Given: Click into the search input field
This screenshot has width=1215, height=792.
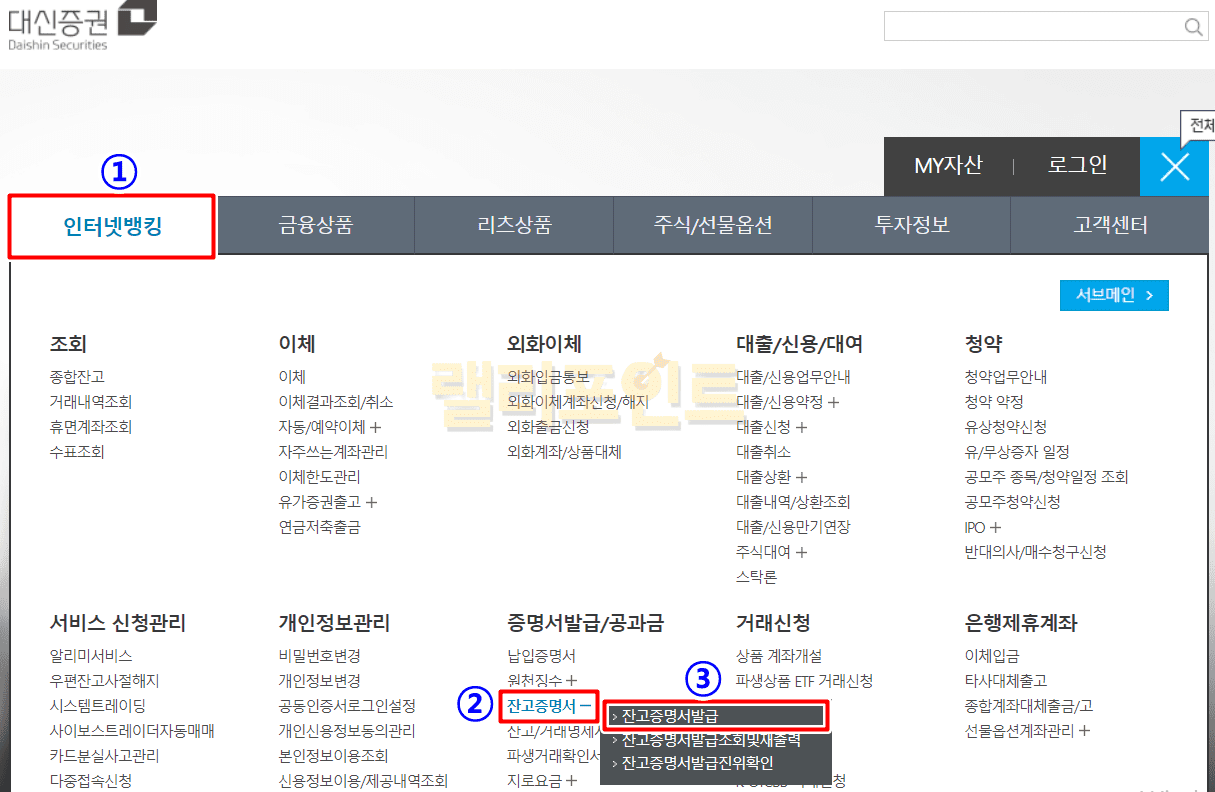Looking at the screenshot, I should pyautogui.click(x=1030, y=27).
